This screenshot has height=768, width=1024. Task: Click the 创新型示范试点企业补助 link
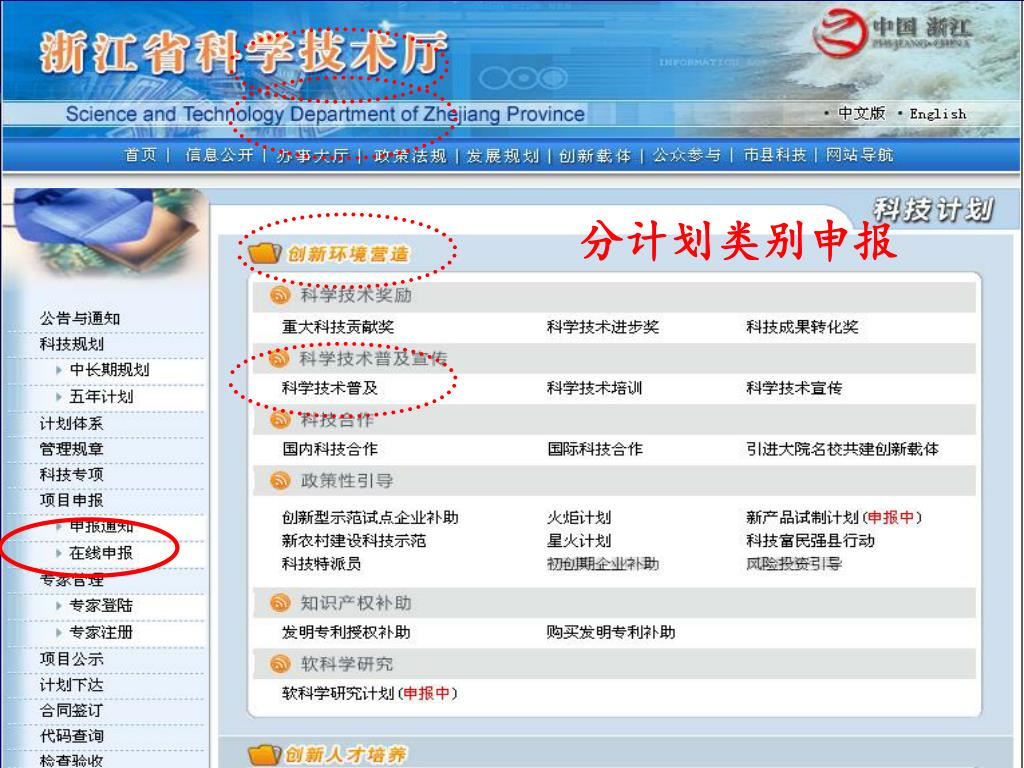click(370, 517)
